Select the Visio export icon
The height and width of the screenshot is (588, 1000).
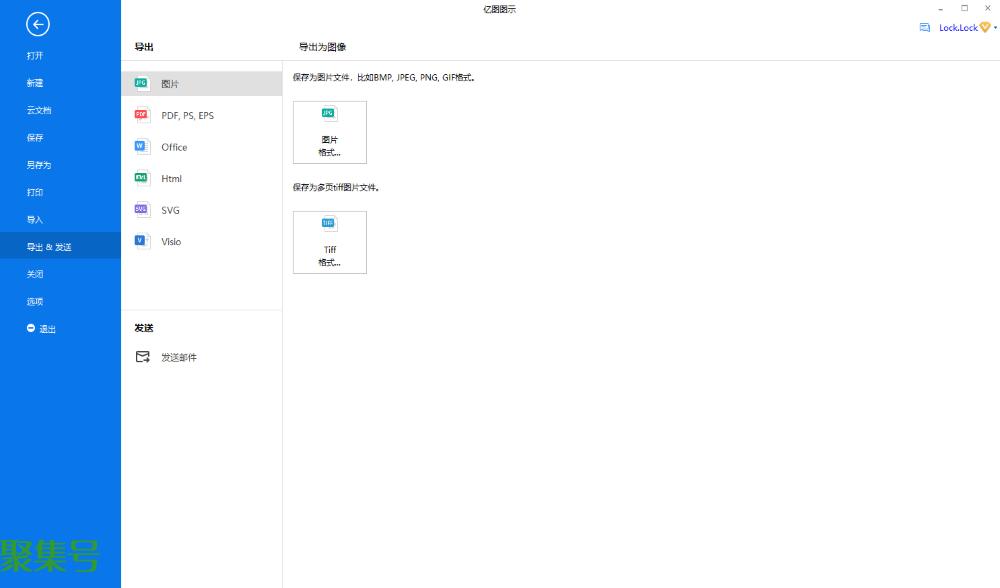(142, 241)
